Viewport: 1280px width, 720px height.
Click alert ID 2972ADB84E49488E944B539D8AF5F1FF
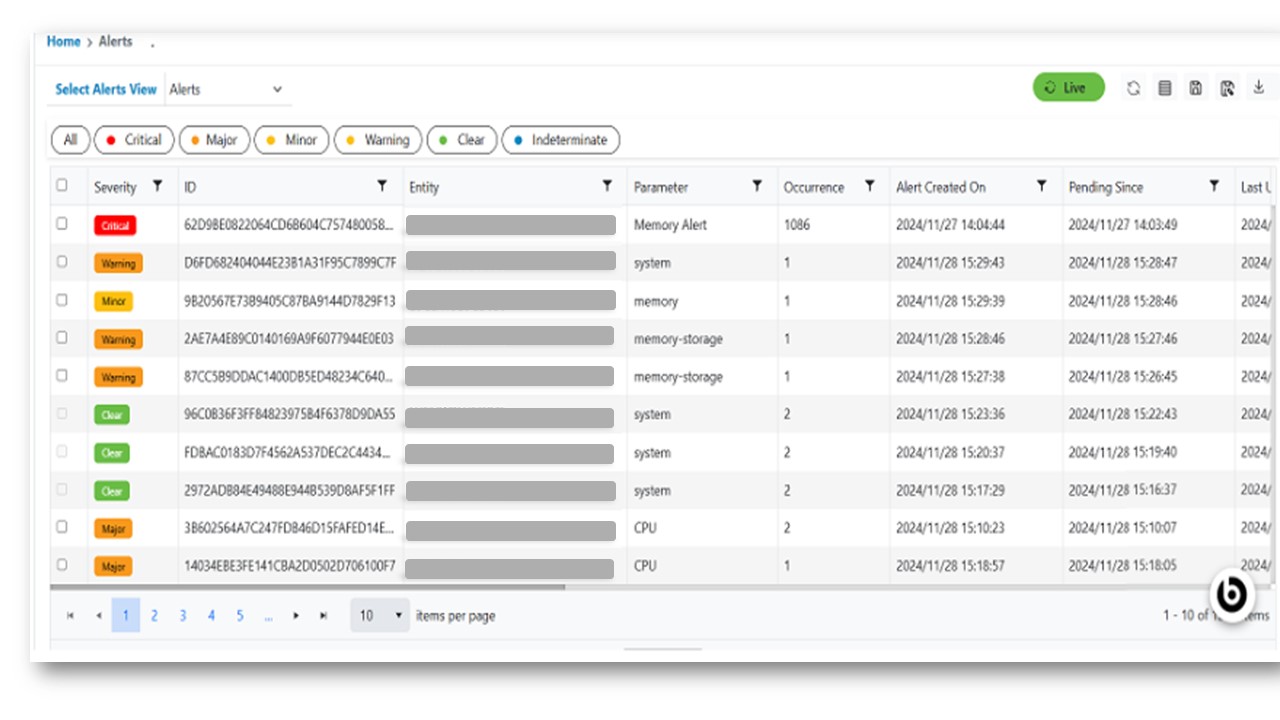point(290,491)
